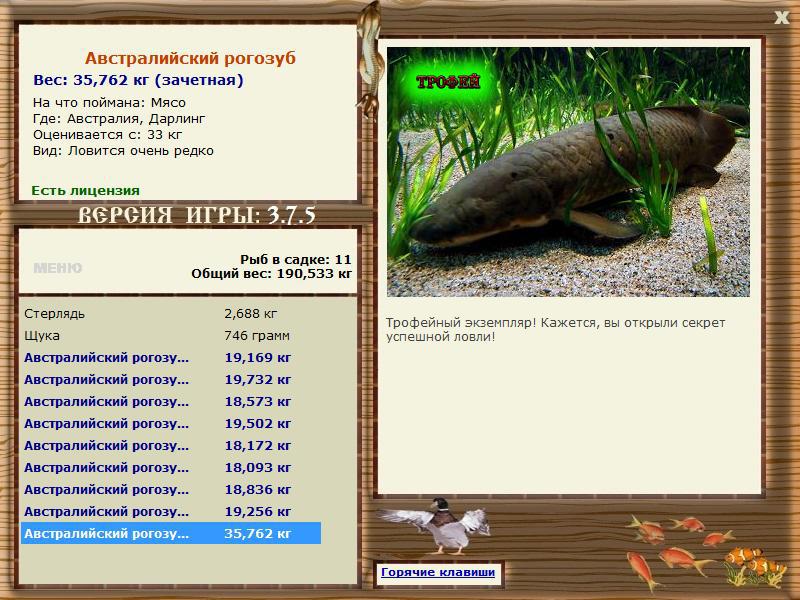The height and width of the screenshot is (600, 800).
Task: Click the Оценивается с: 33 кг line
Action: (108, 135)
